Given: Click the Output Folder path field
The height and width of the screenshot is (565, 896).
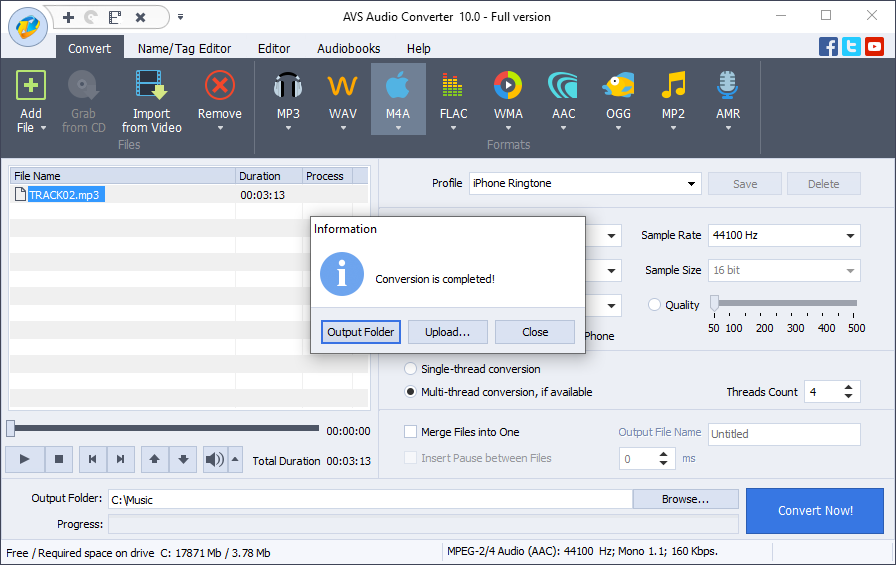Looking at the screenshot, I should [x=370, y=499].
